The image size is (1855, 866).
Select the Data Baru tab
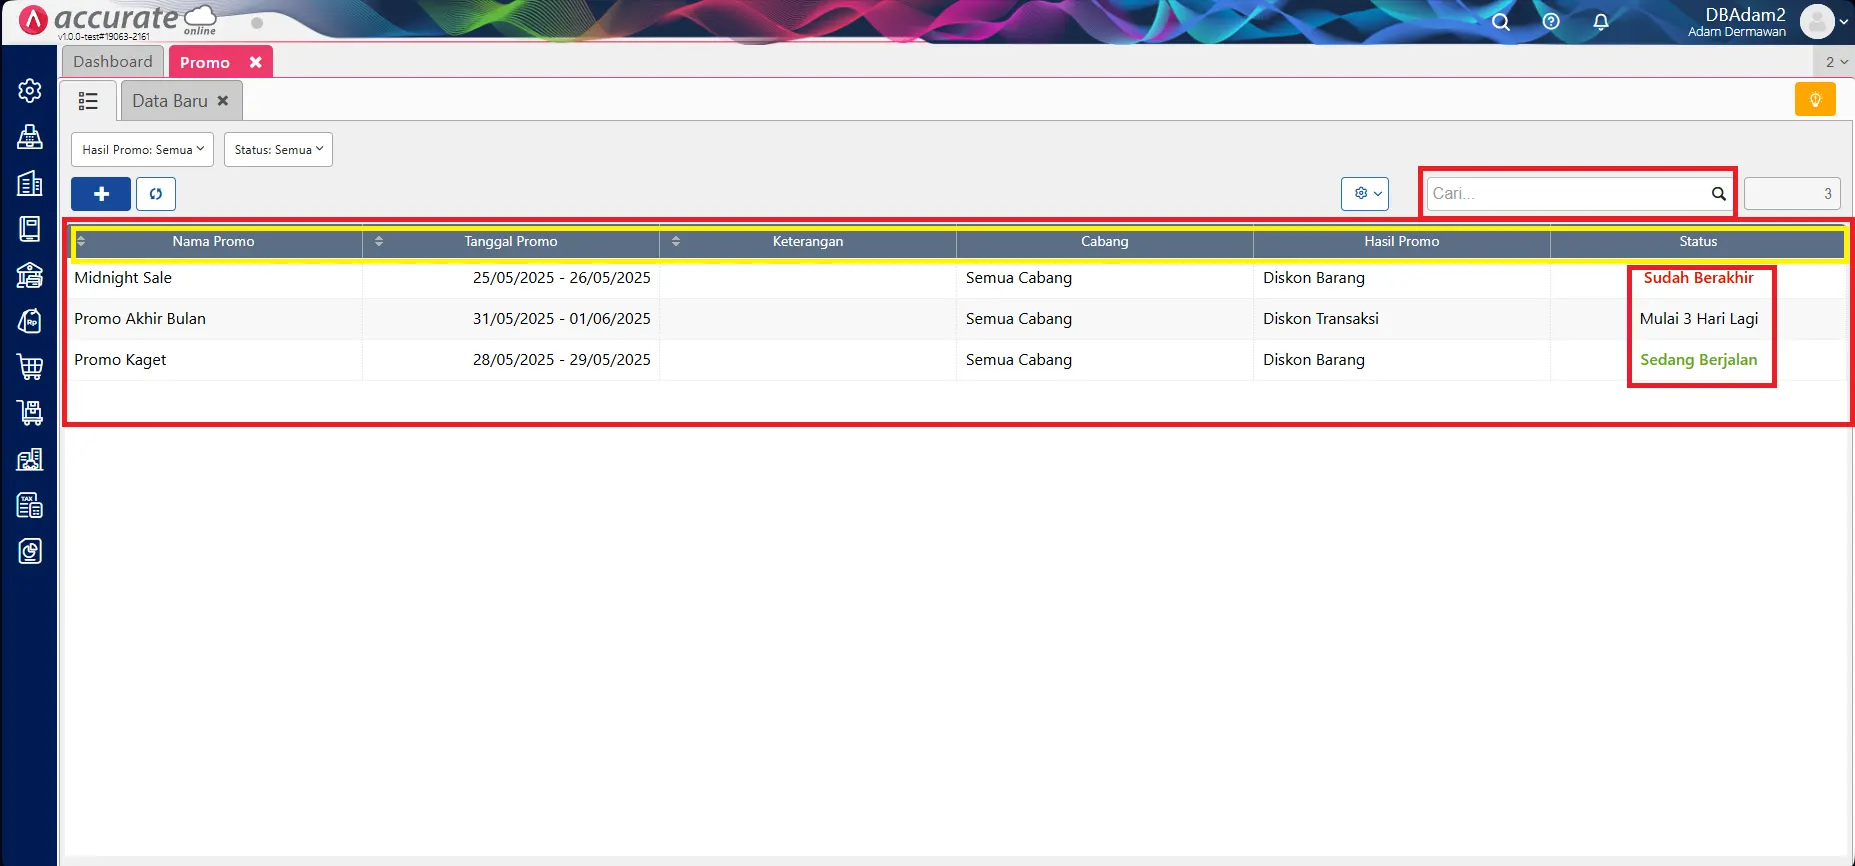tap(170, 101)
